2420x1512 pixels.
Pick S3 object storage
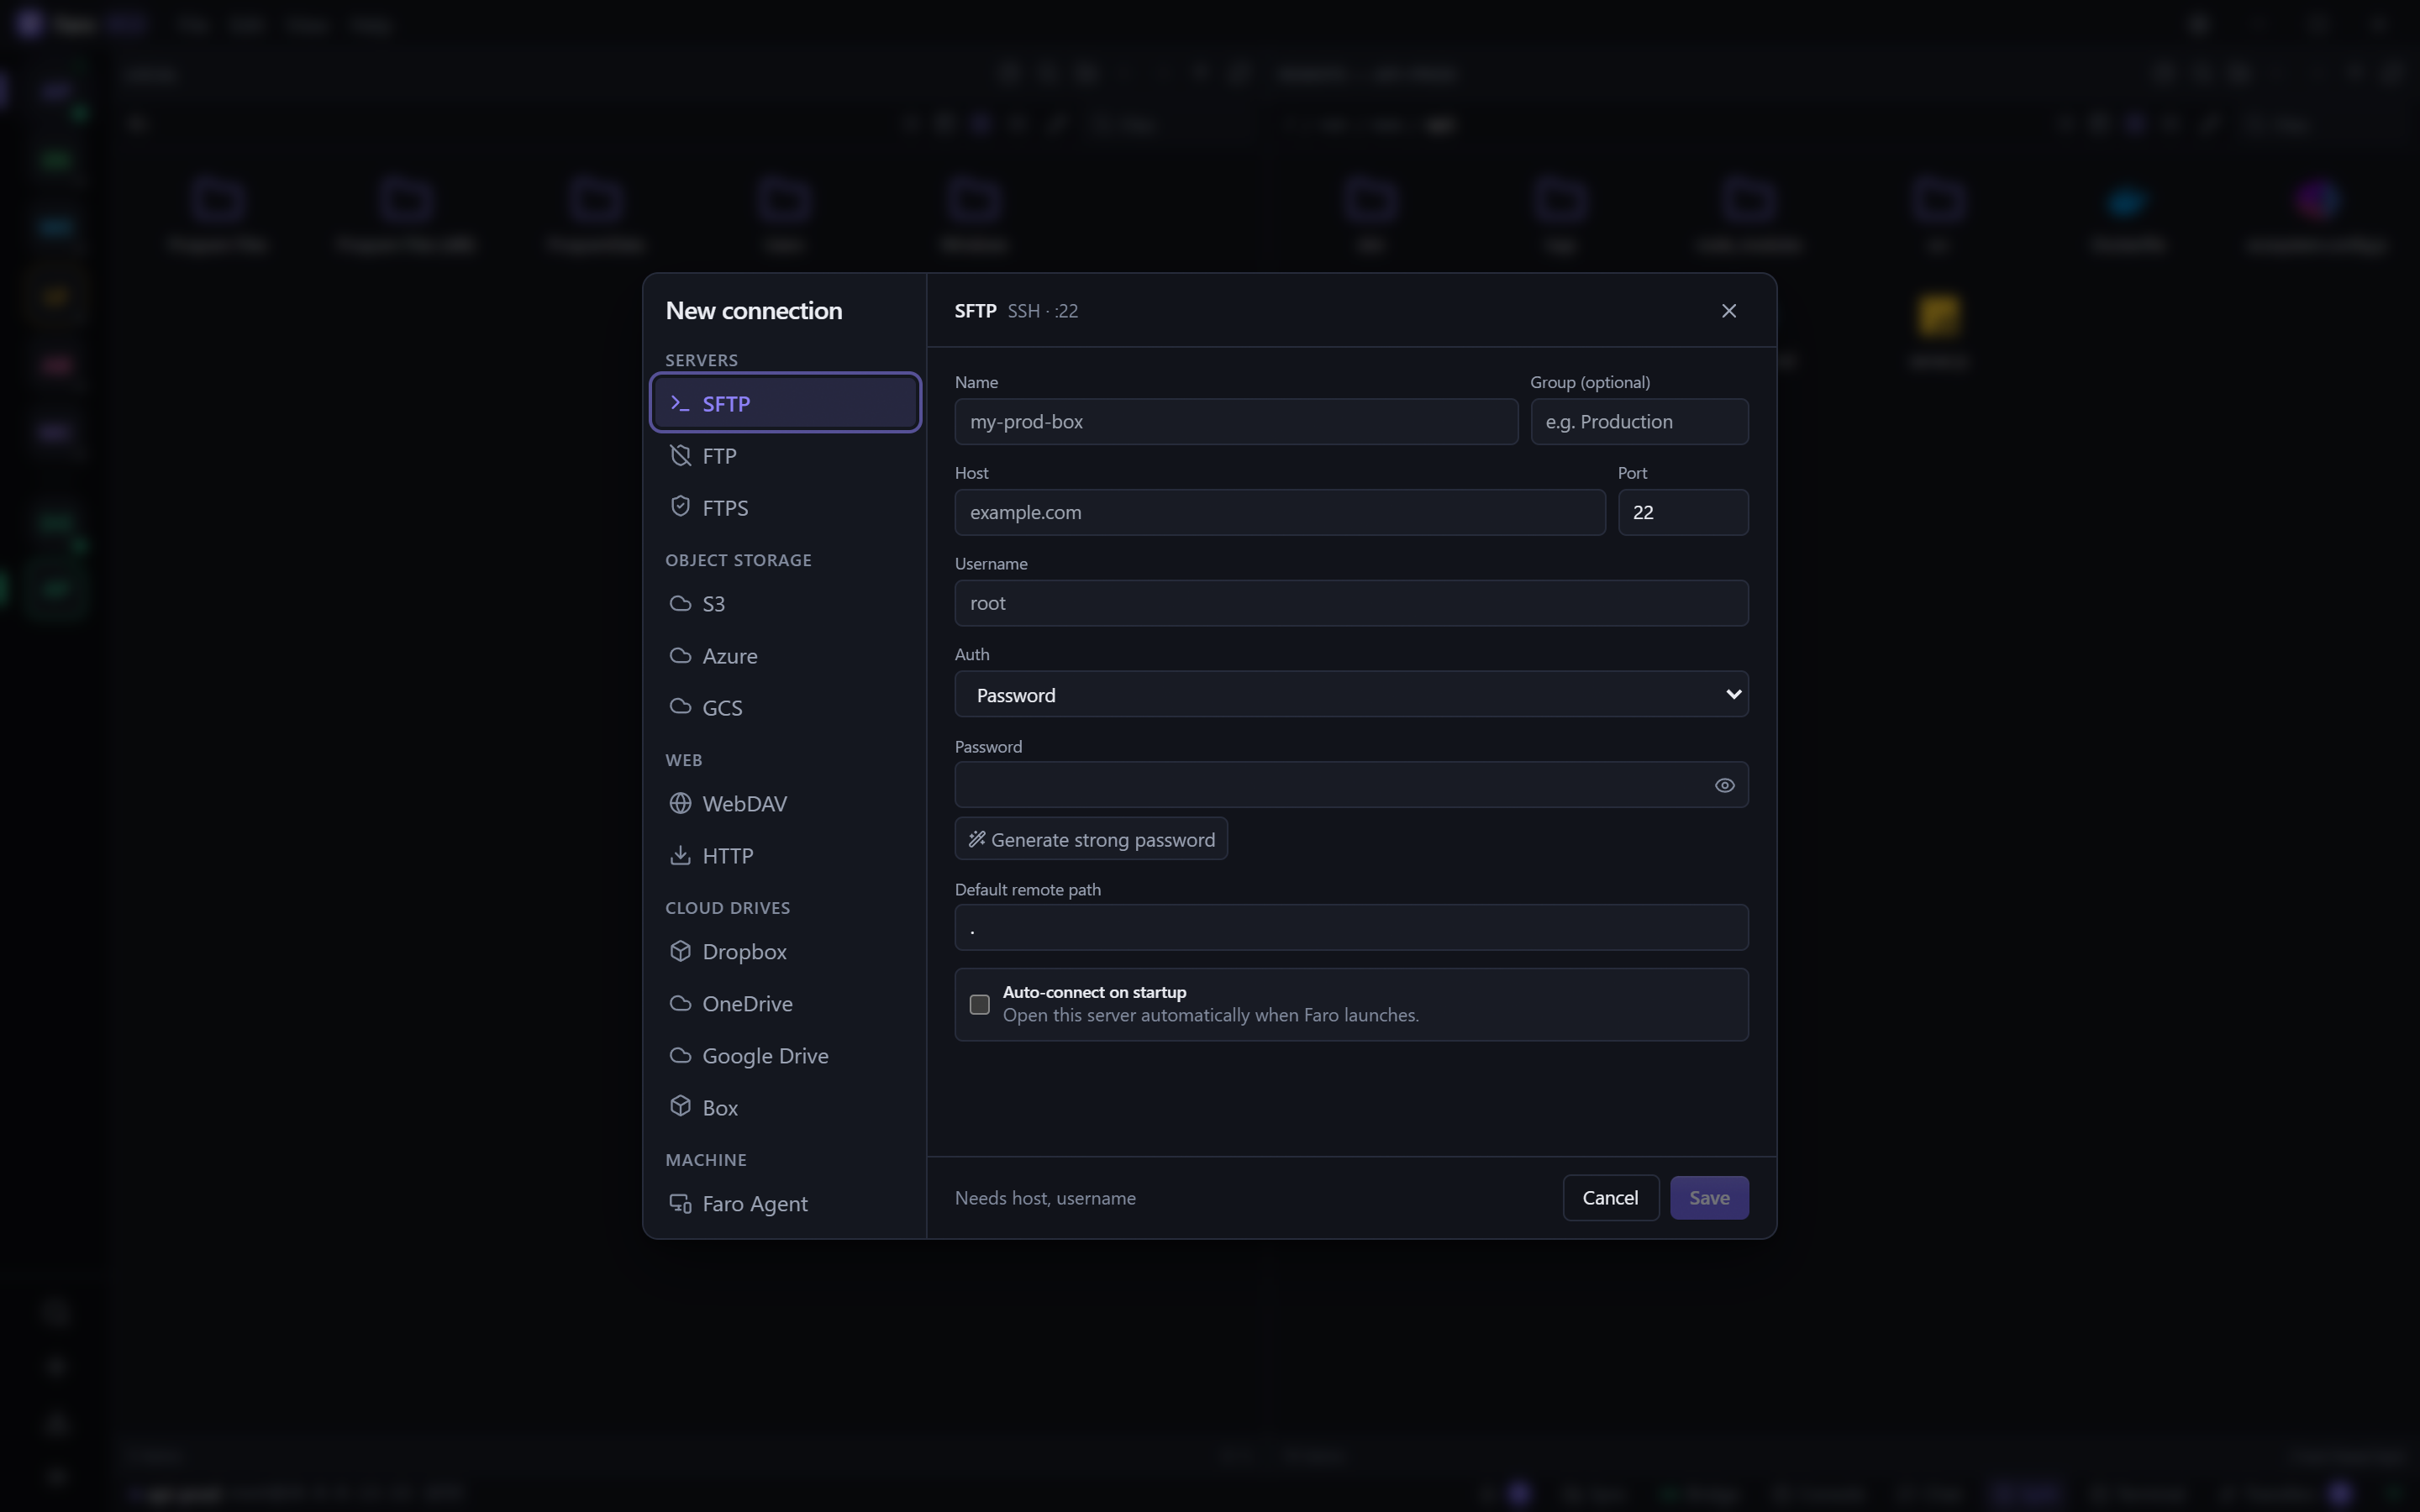785,603
